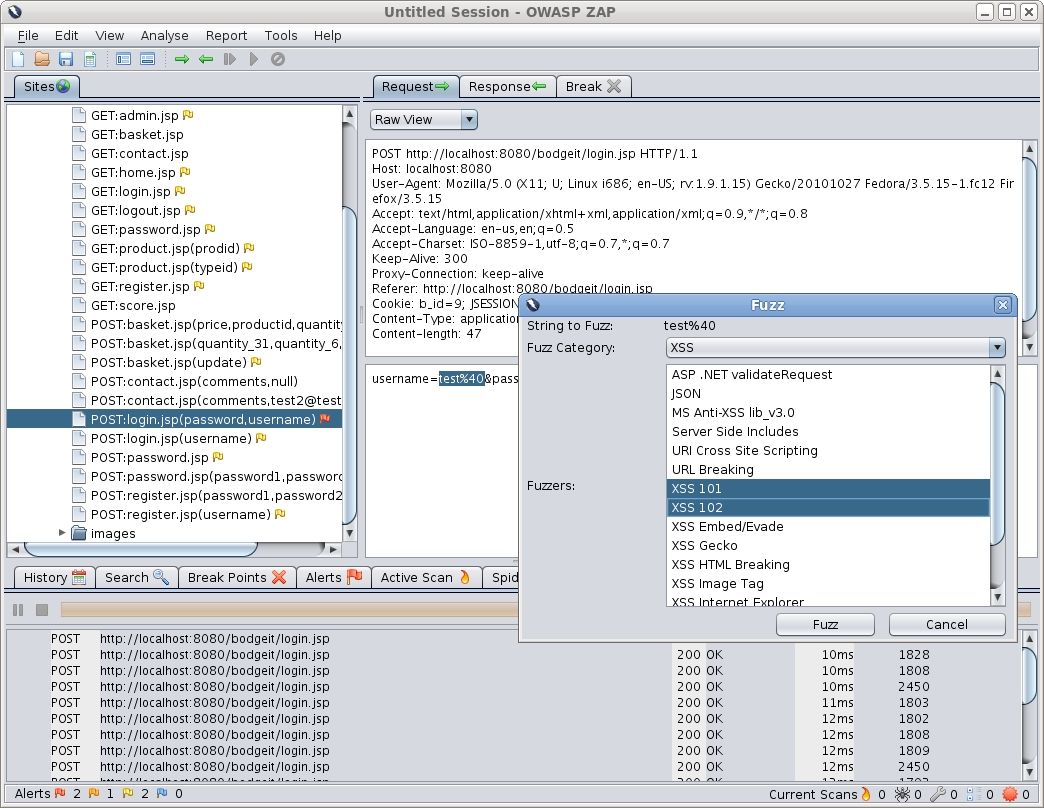Screen dimensions: 1044x808
Task: Click the green left arrow break-on-responses icon
Action: [206, 59]
